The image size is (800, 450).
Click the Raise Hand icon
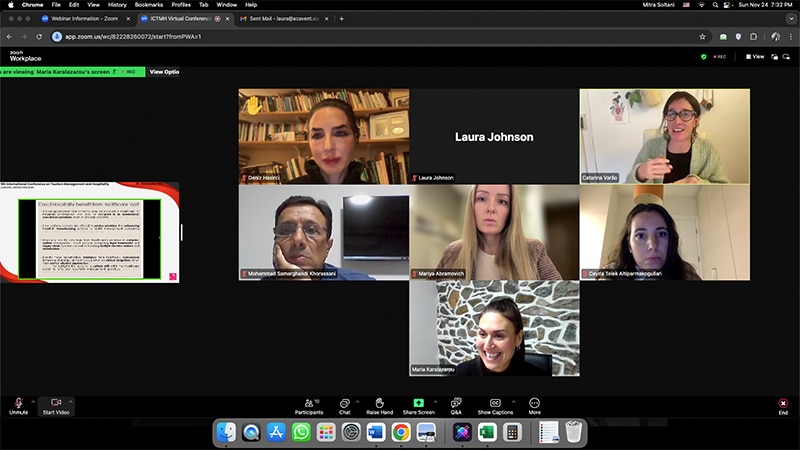coord(379,402)
